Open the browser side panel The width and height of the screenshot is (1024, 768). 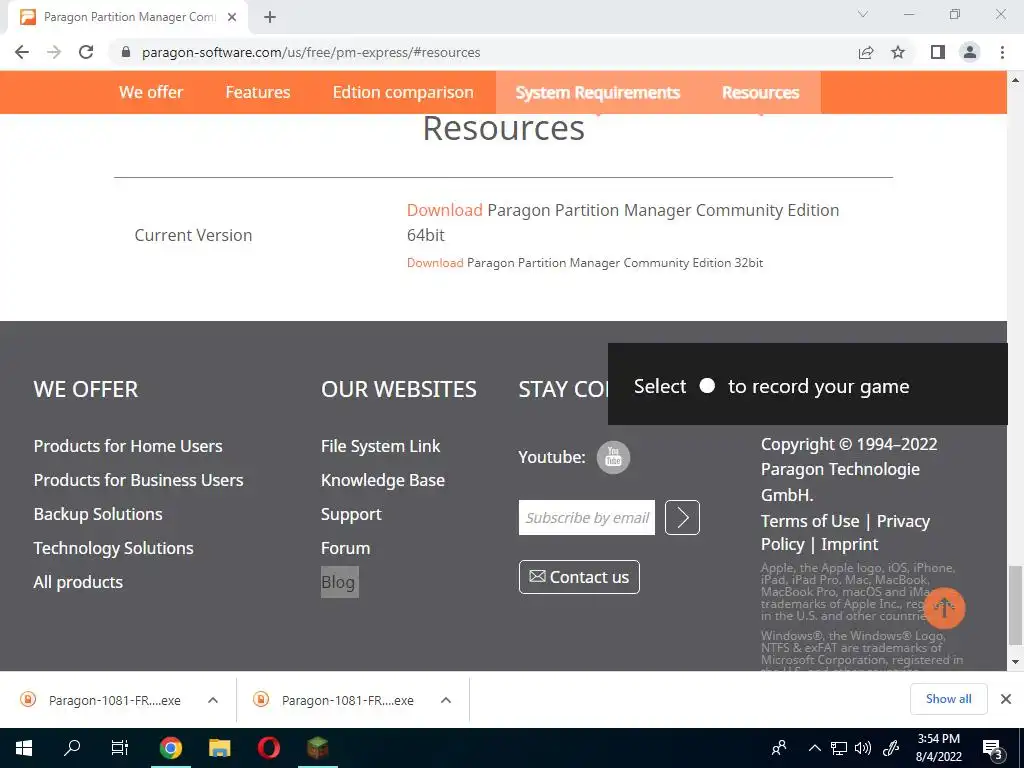tap(937, 52)
